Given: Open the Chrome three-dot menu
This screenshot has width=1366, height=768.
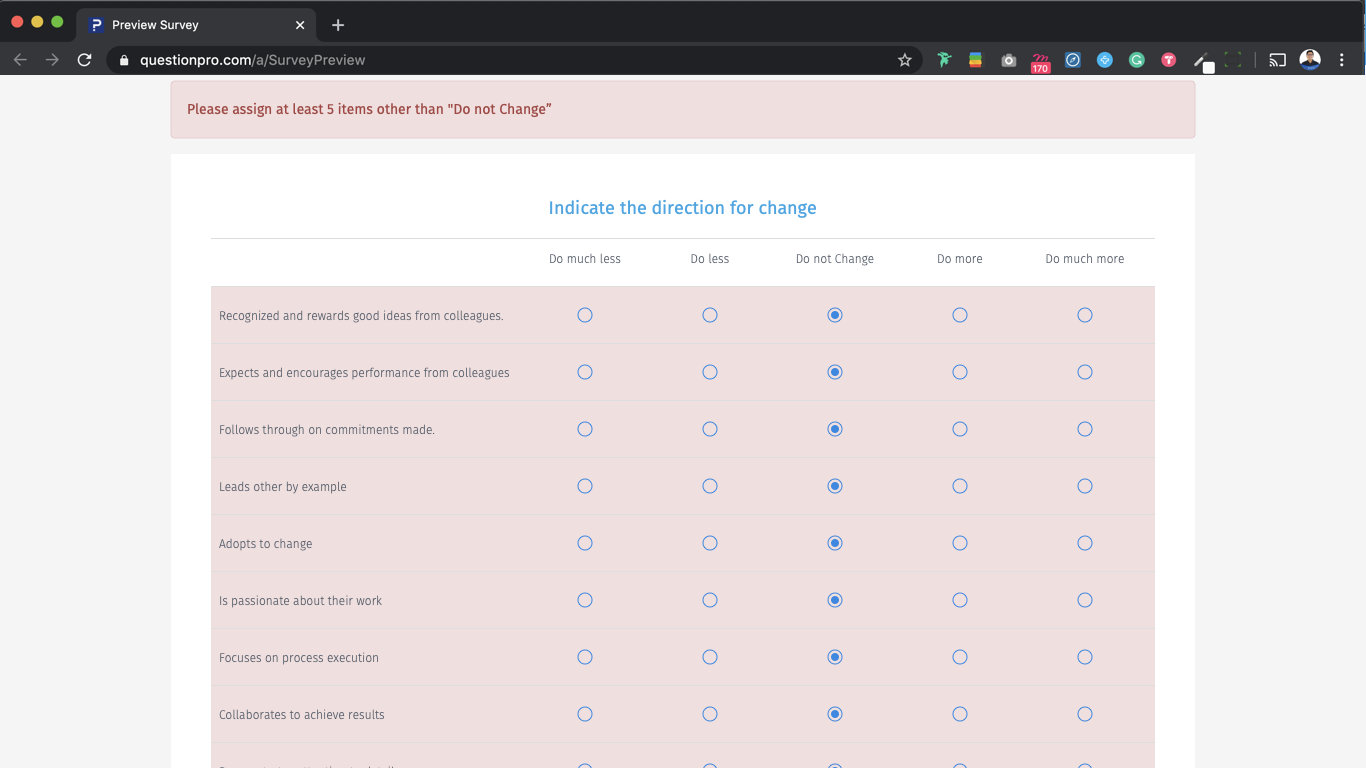Looking at the screenshot, I should 1342,60.
